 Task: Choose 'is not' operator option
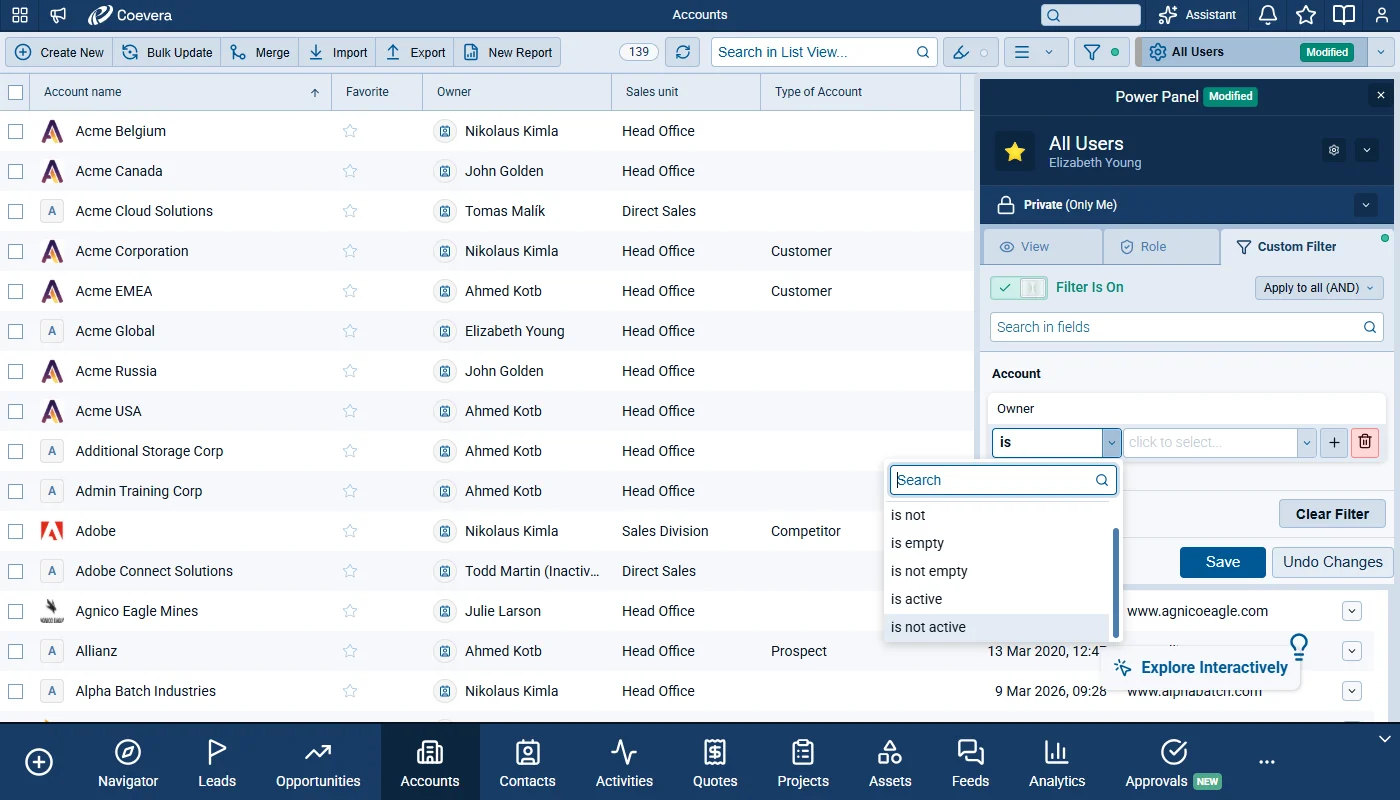(998, 515)
